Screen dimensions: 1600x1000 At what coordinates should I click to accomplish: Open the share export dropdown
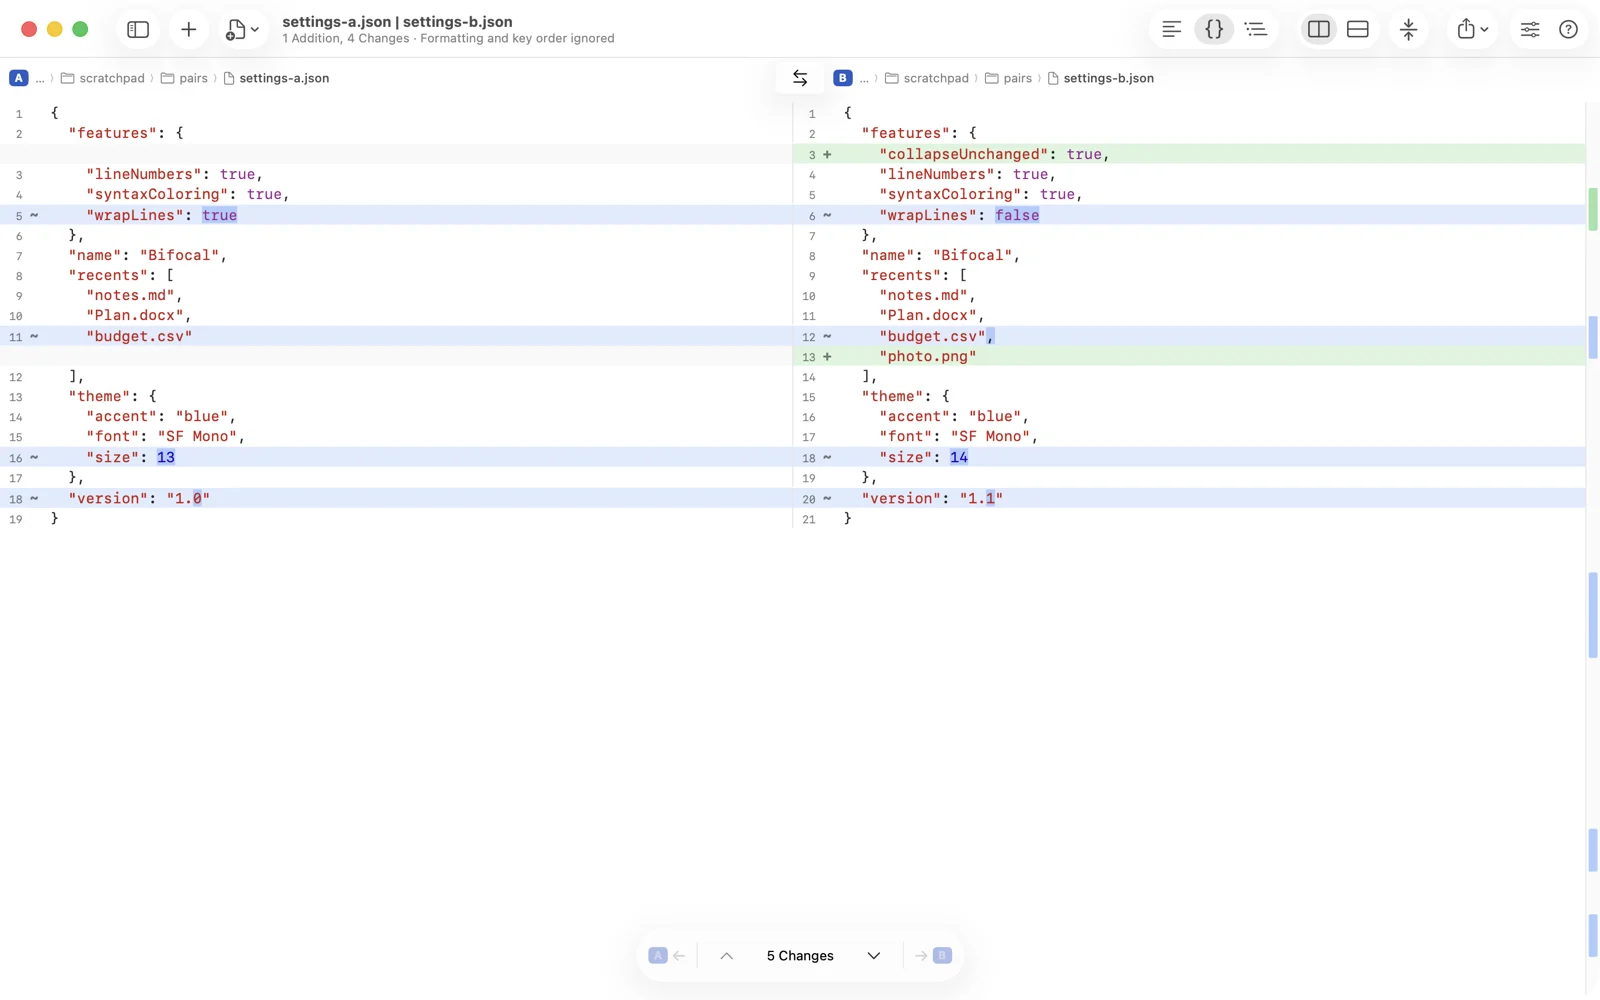[1472, 29]
